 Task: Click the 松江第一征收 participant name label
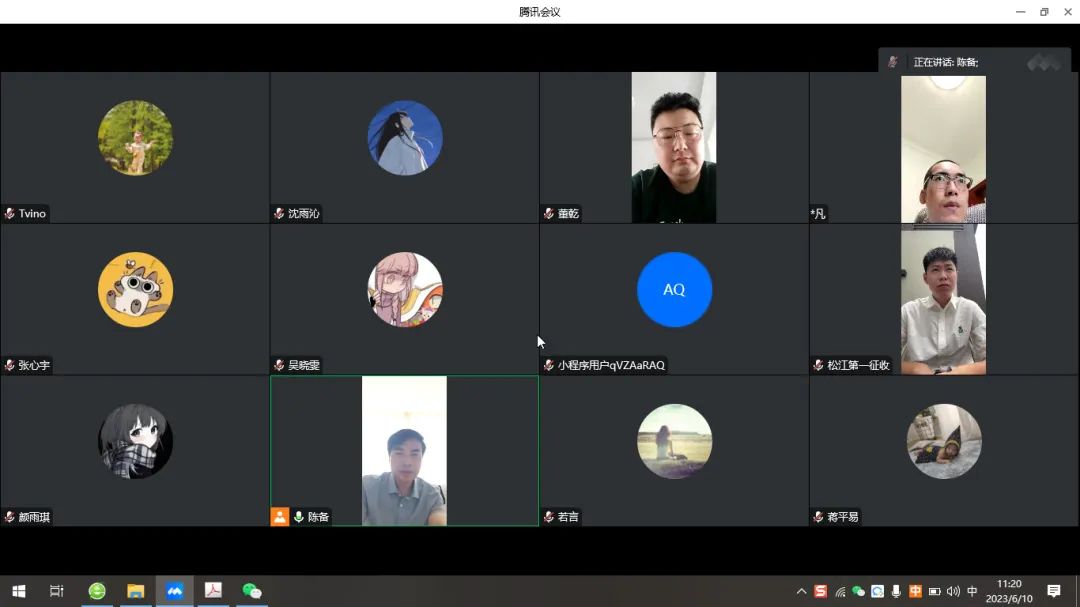point(858,365)
